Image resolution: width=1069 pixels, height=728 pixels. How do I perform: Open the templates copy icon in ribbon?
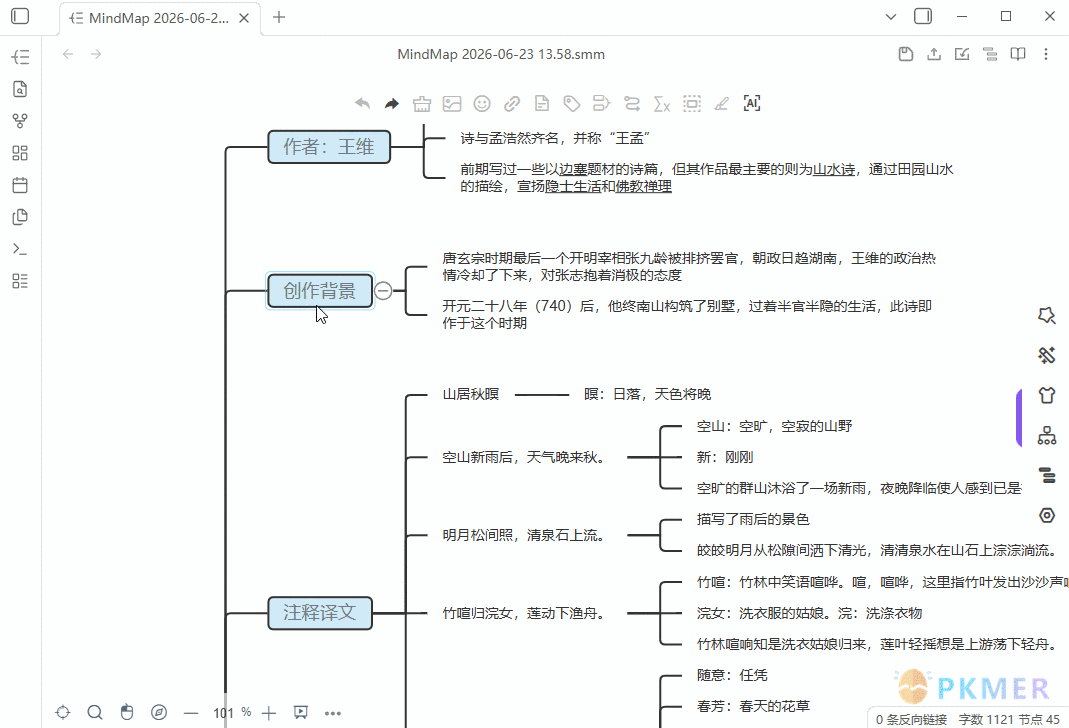pos(20,217)
